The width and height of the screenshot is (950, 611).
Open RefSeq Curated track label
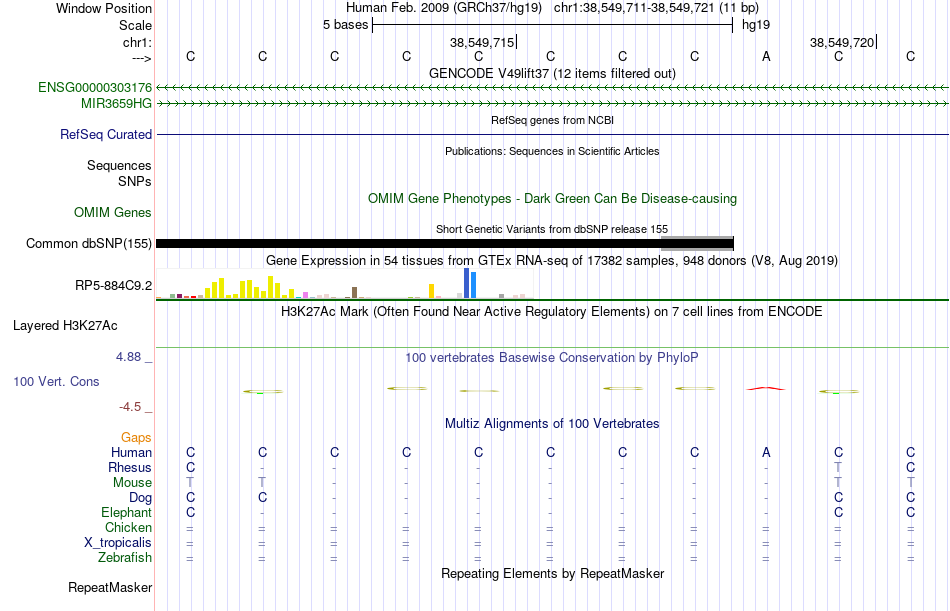[x=106, y=135]
